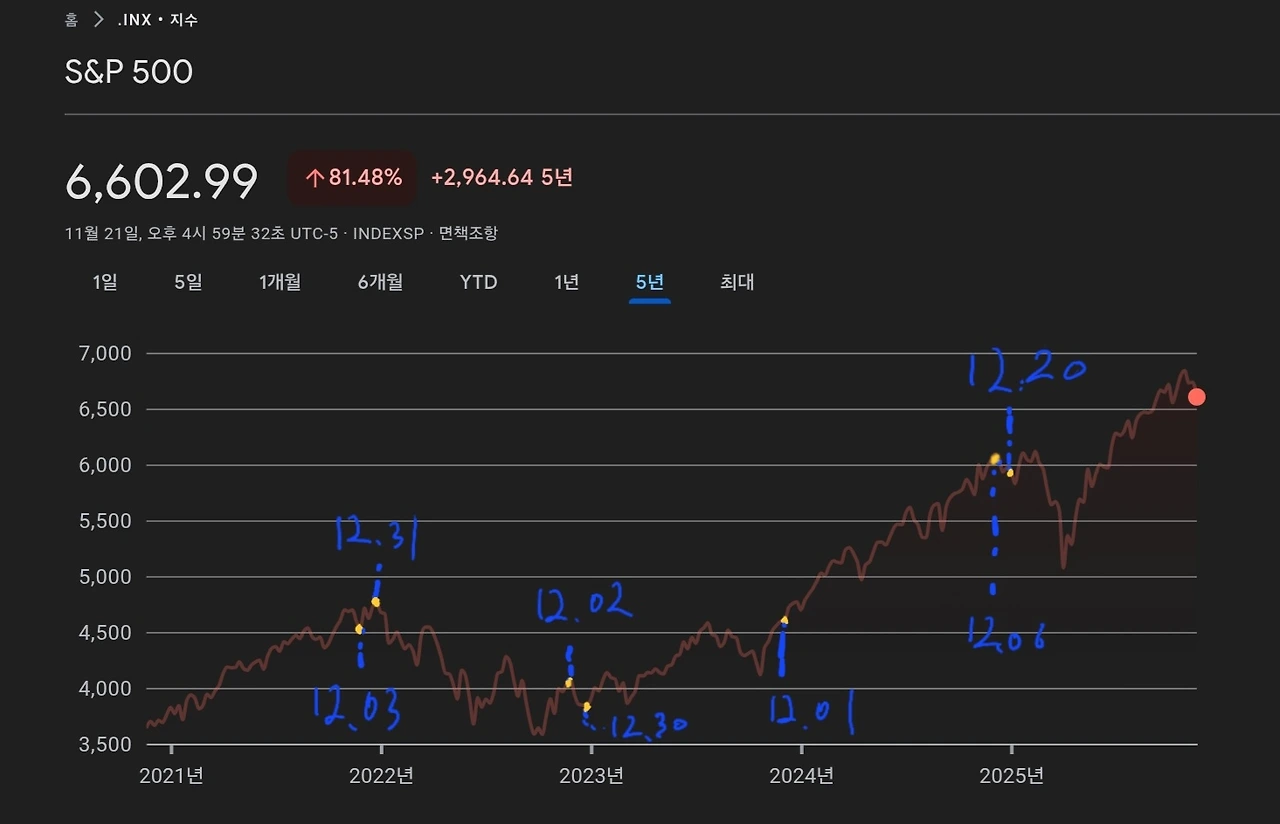
Task: Select the 1개월 range tab
Action: pos(280,282)
